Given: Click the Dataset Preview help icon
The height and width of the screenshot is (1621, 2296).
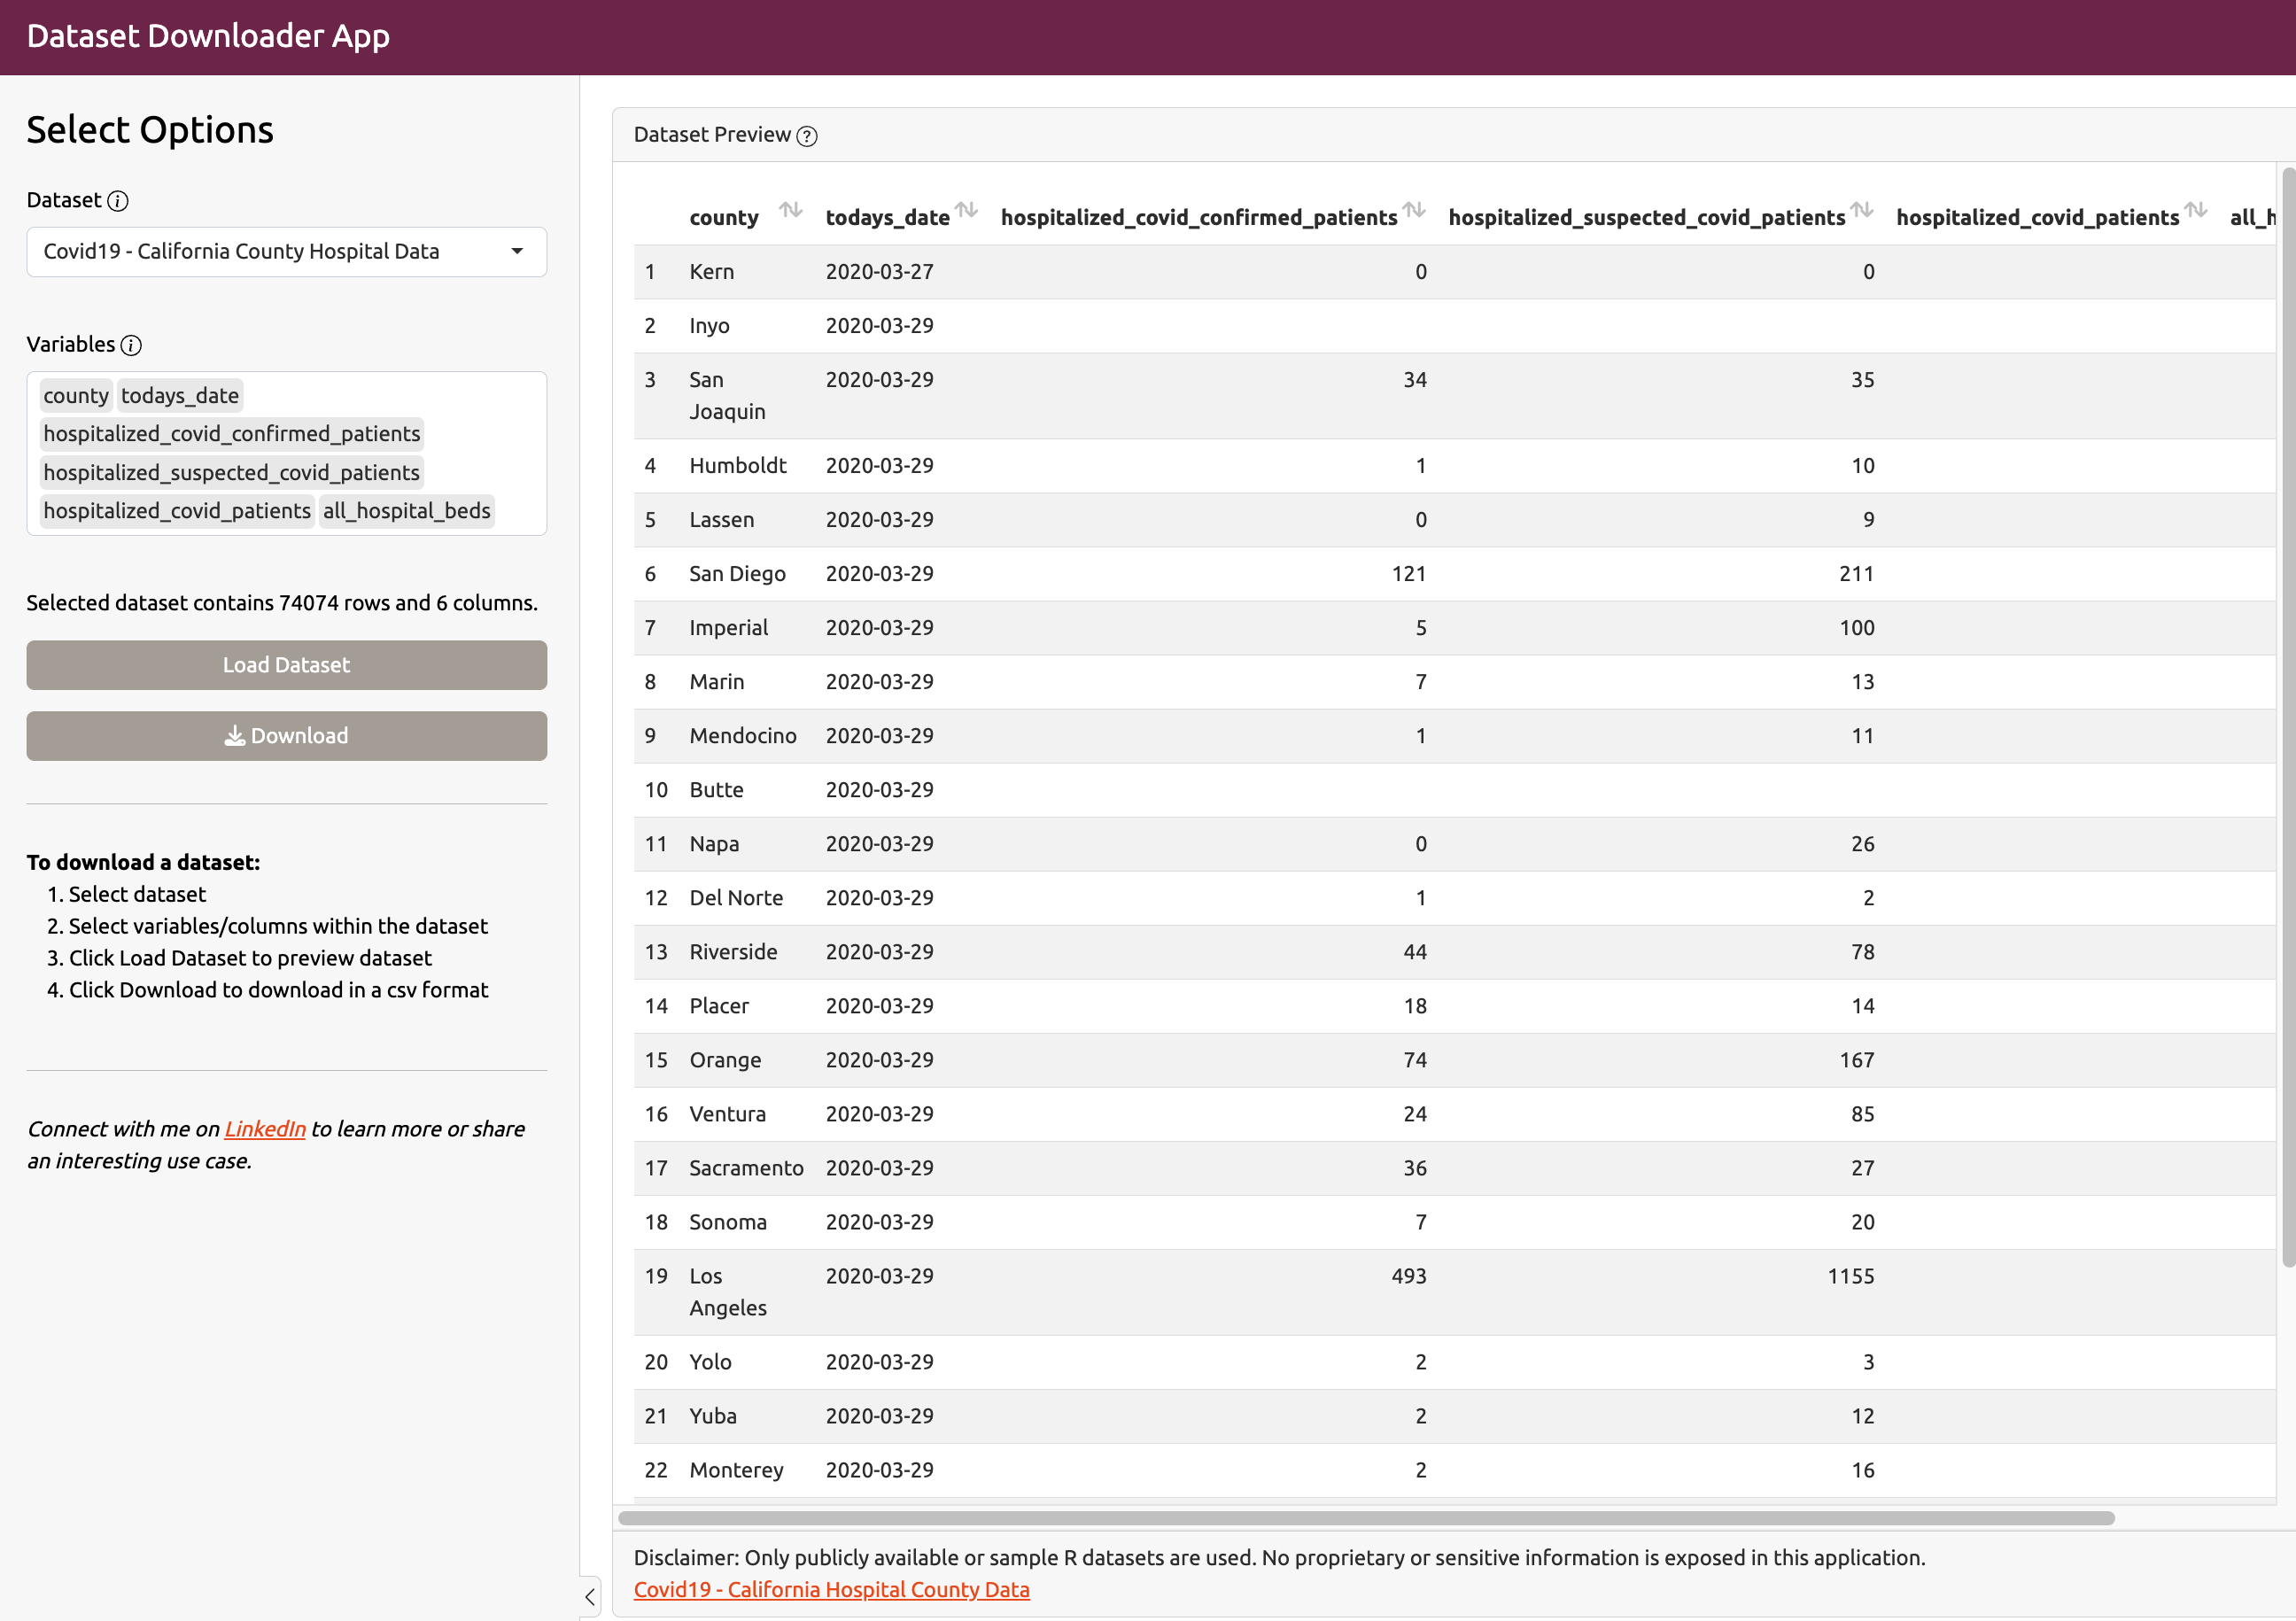Looking at the screenshot, I should [x=807, y=136].
